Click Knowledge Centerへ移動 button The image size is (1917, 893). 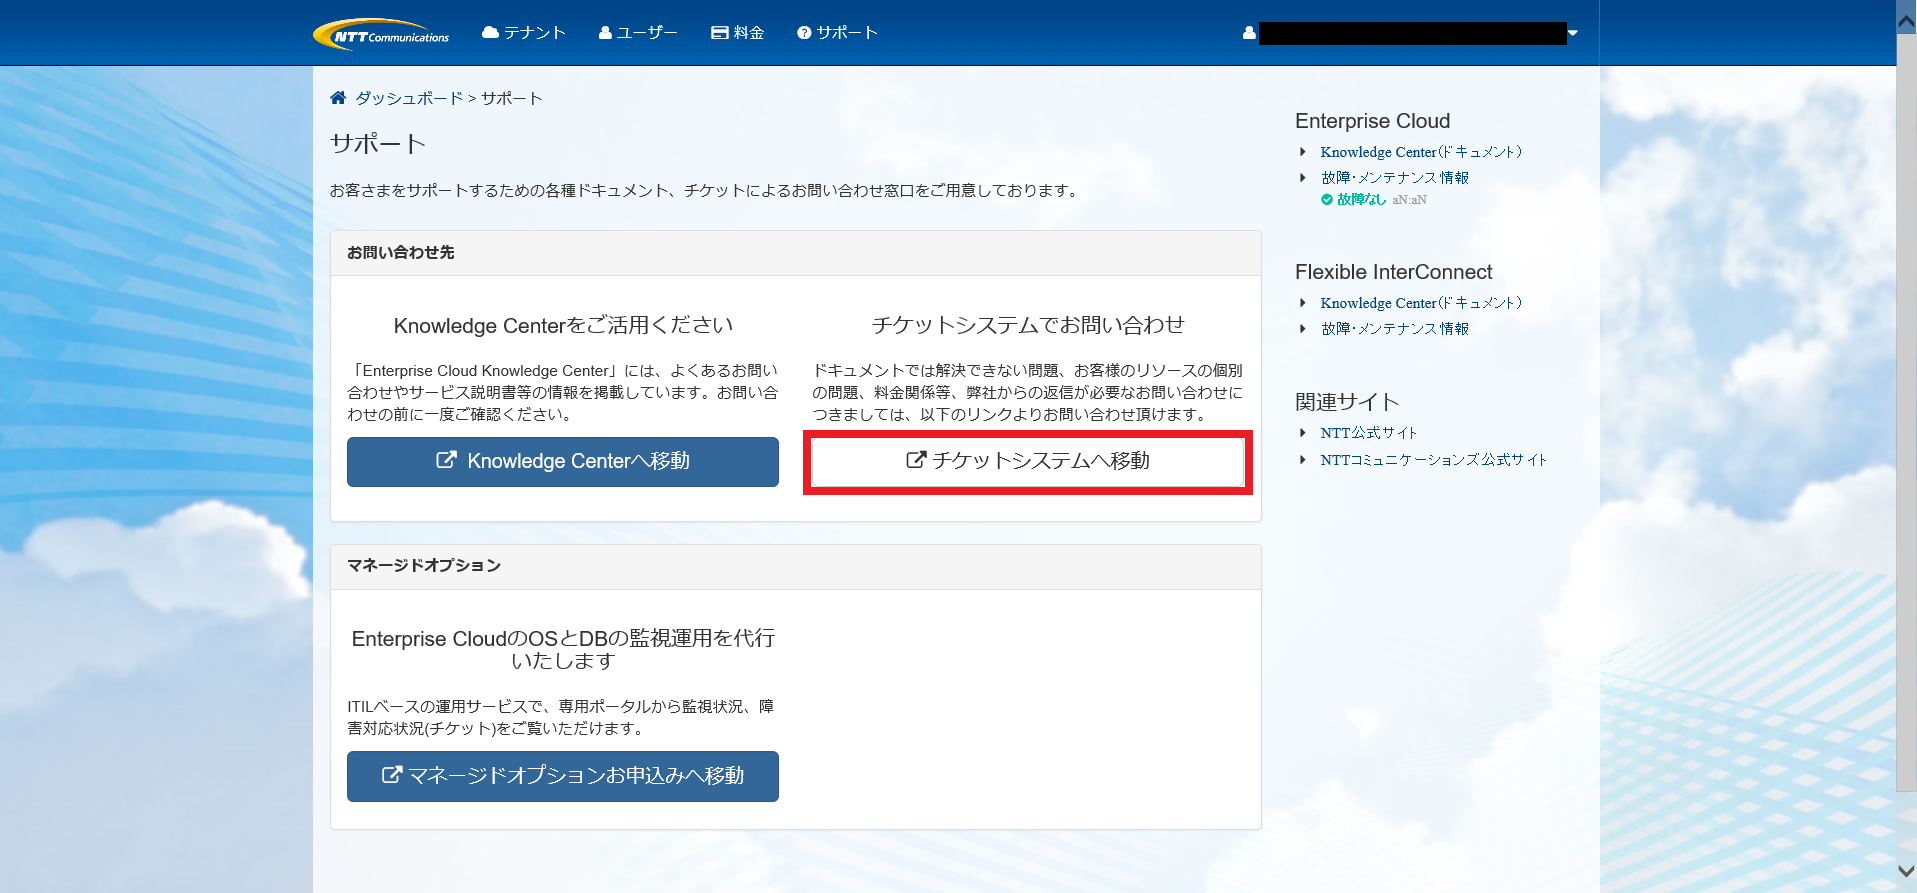(x=562, y=462)
